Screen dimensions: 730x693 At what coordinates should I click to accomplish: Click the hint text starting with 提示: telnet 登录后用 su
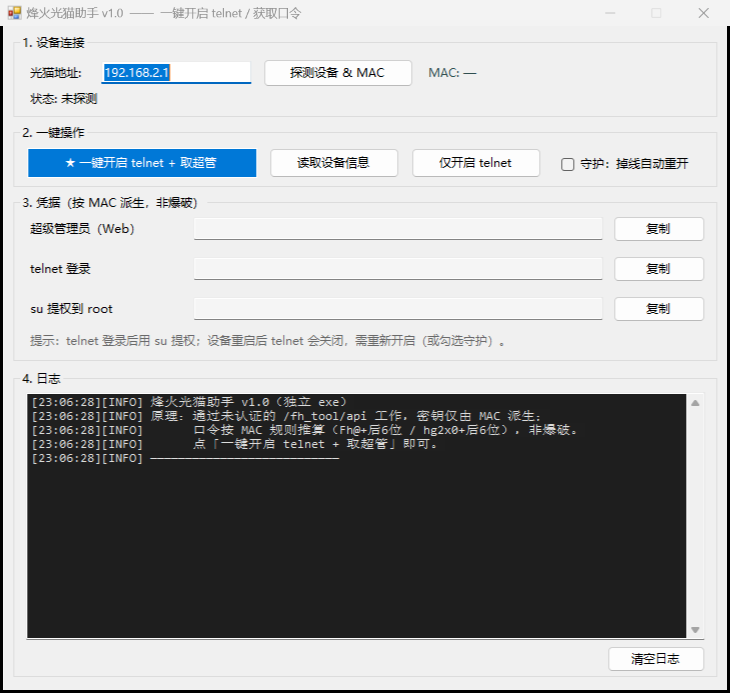point(268,341)
